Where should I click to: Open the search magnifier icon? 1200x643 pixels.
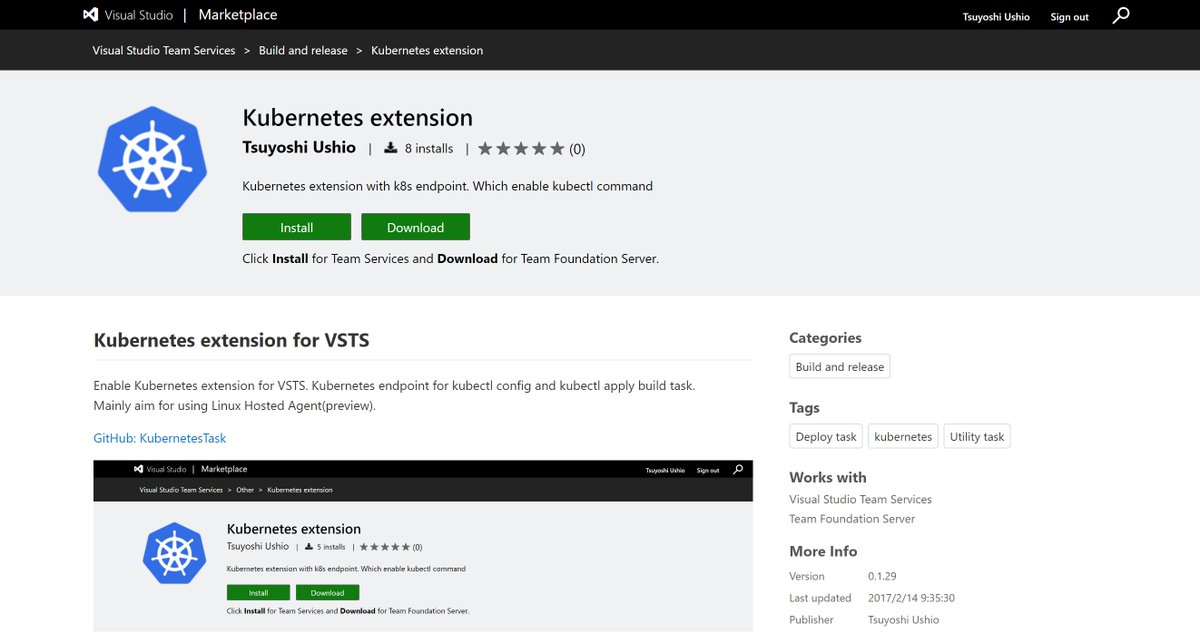coord(1122,15)
